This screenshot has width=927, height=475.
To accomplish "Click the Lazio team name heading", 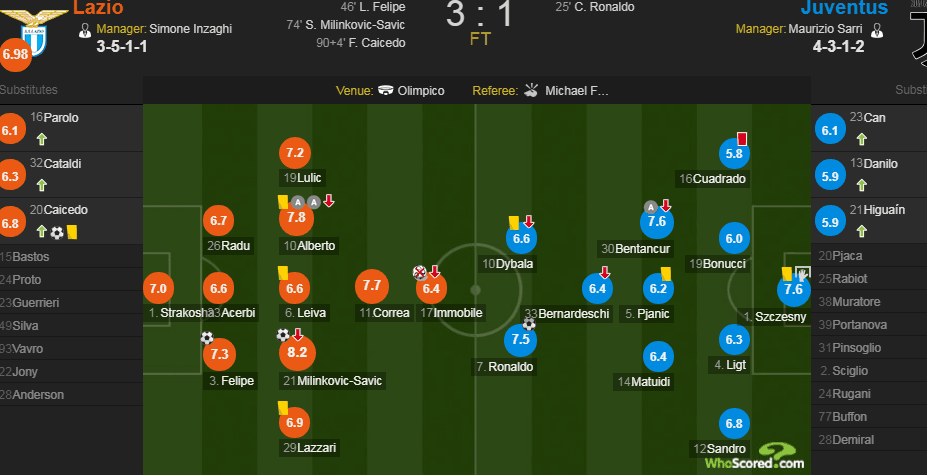I will point(98,8).
